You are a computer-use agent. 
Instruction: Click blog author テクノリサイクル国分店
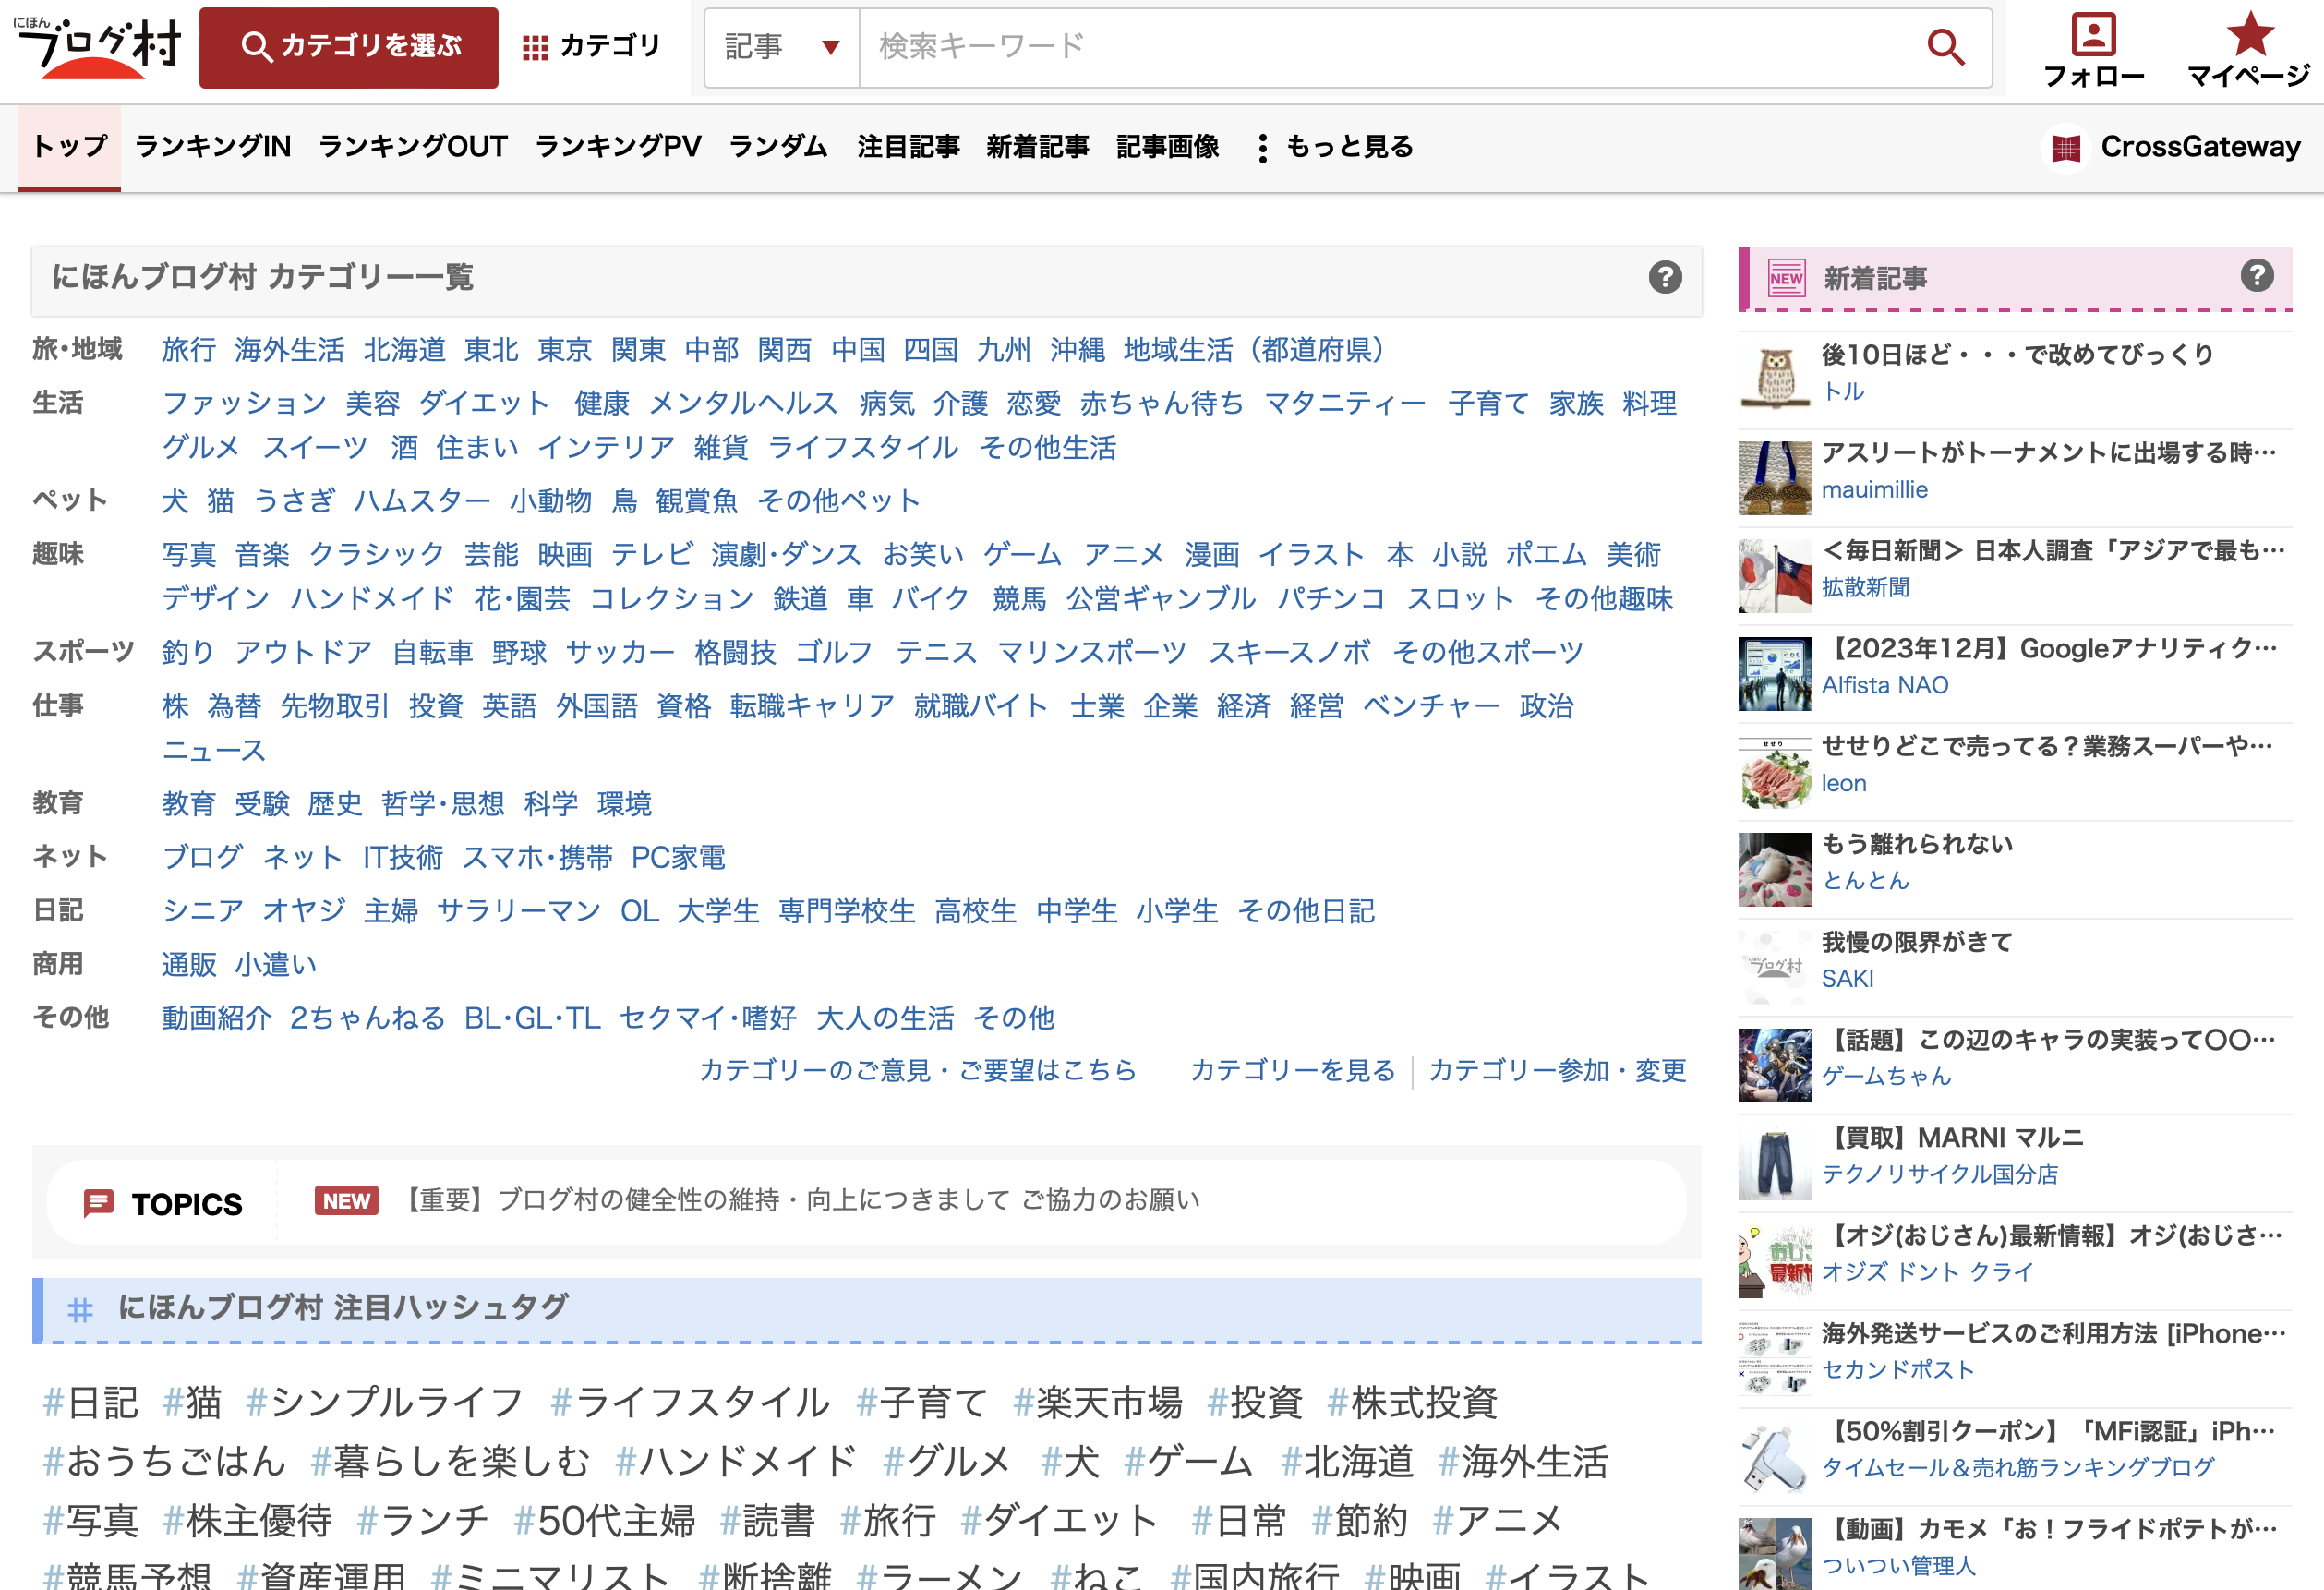pyautogui.click(x=1940, y=1174)
